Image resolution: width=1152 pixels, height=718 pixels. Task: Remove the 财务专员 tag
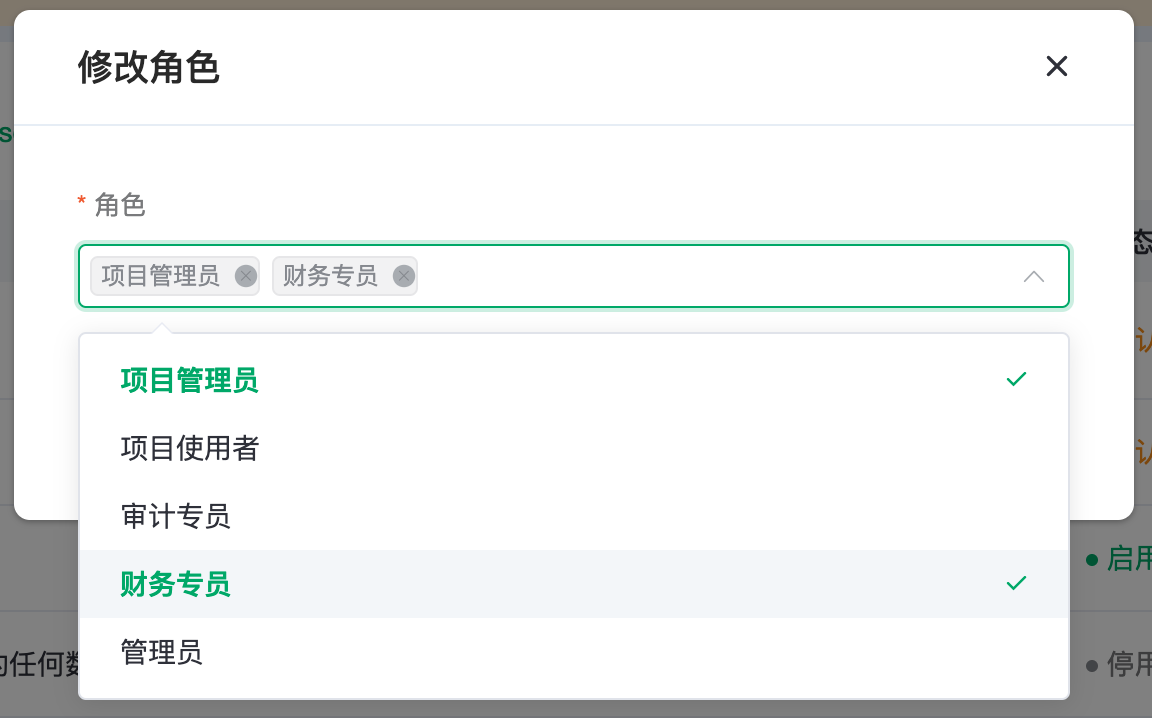(x=403, y=276)
